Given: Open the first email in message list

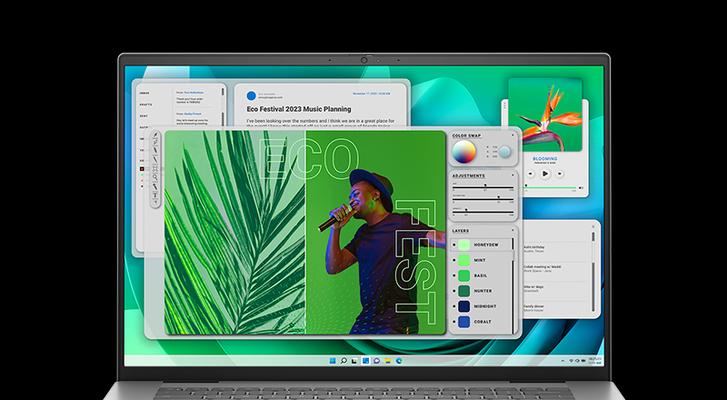Looking at the screenshot, I should [x=197, y=97].
